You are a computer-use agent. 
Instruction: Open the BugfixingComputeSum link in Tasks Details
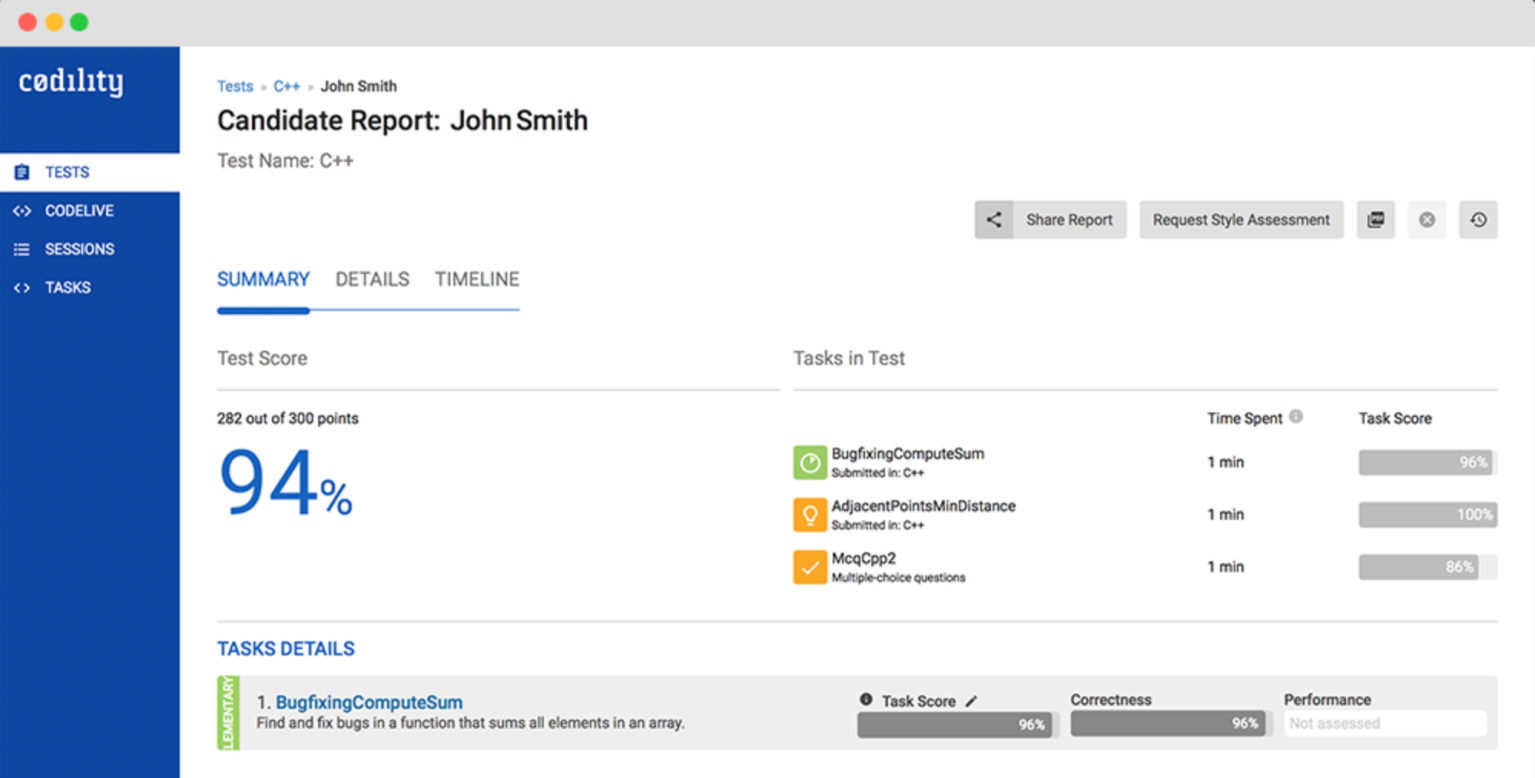pyautogui.click(x=369, y=702)
